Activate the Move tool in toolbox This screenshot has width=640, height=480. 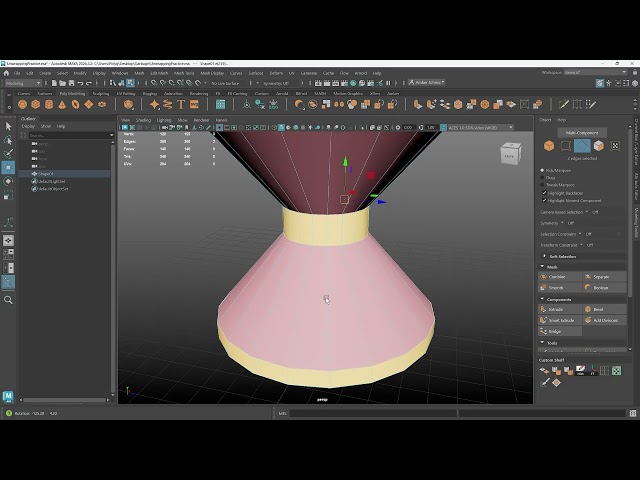(x=8, y=167)
